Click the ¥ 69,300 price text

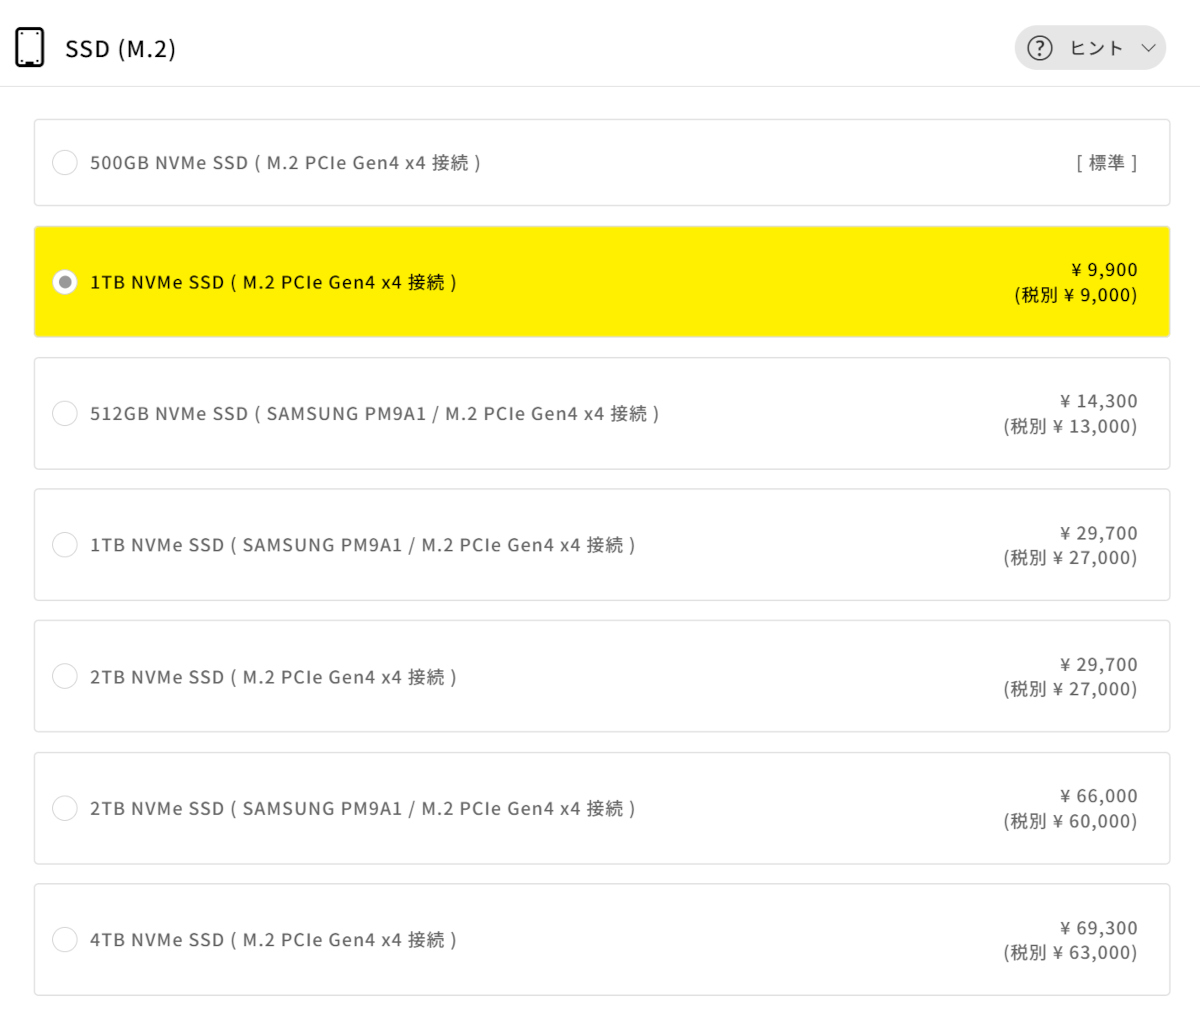1098,928
